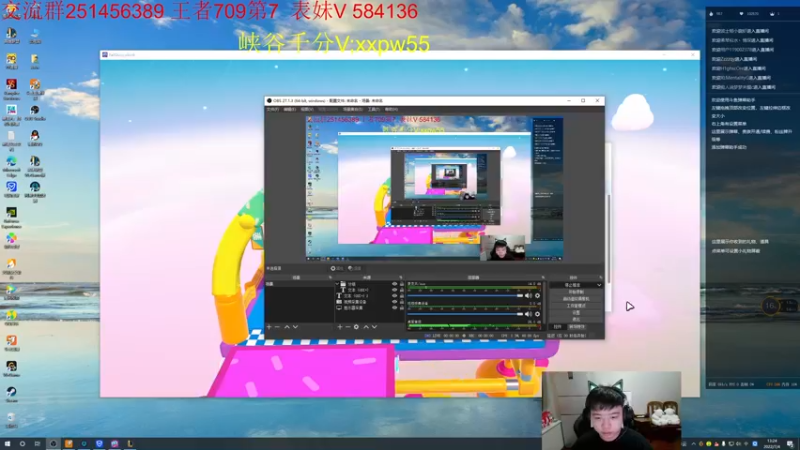800x450 pixels.
Task: Open the QQ penguin desktop shortcut
Action: click(x=35, y=137)
